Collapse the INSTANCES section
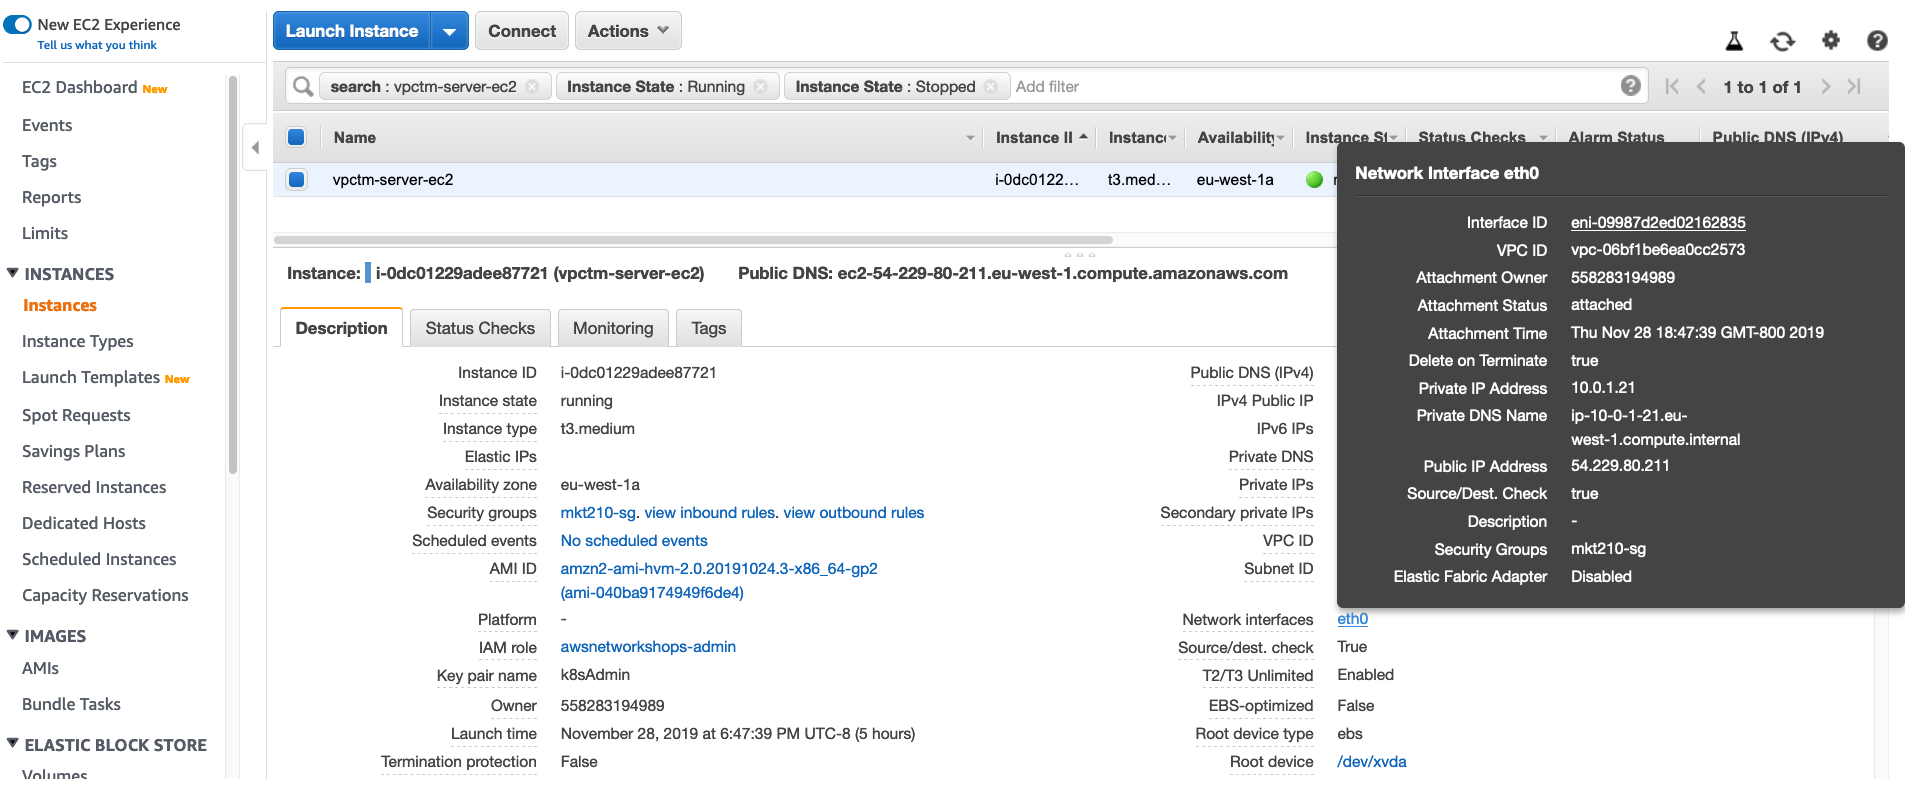The width and height of the screenshot is (1905, 786). pyautogui.click(x=13, y=273)
